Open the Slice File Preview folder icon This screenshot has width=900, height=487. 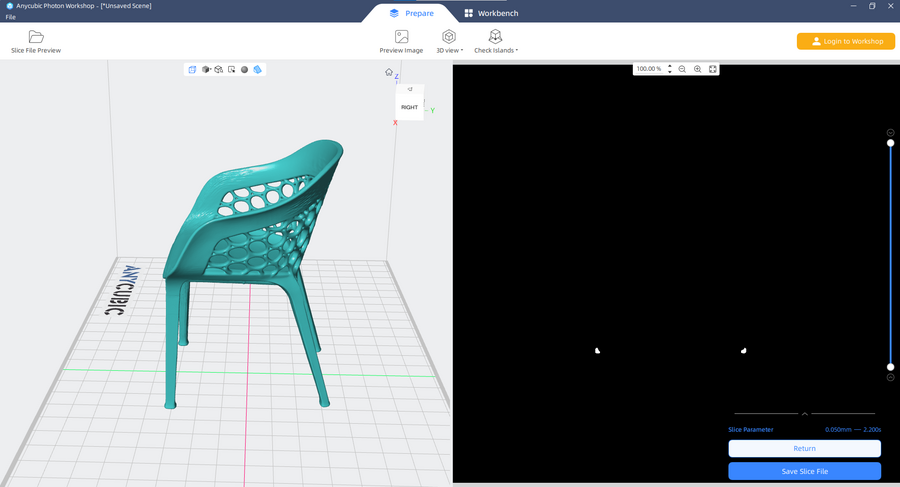[x=36, y=37]
